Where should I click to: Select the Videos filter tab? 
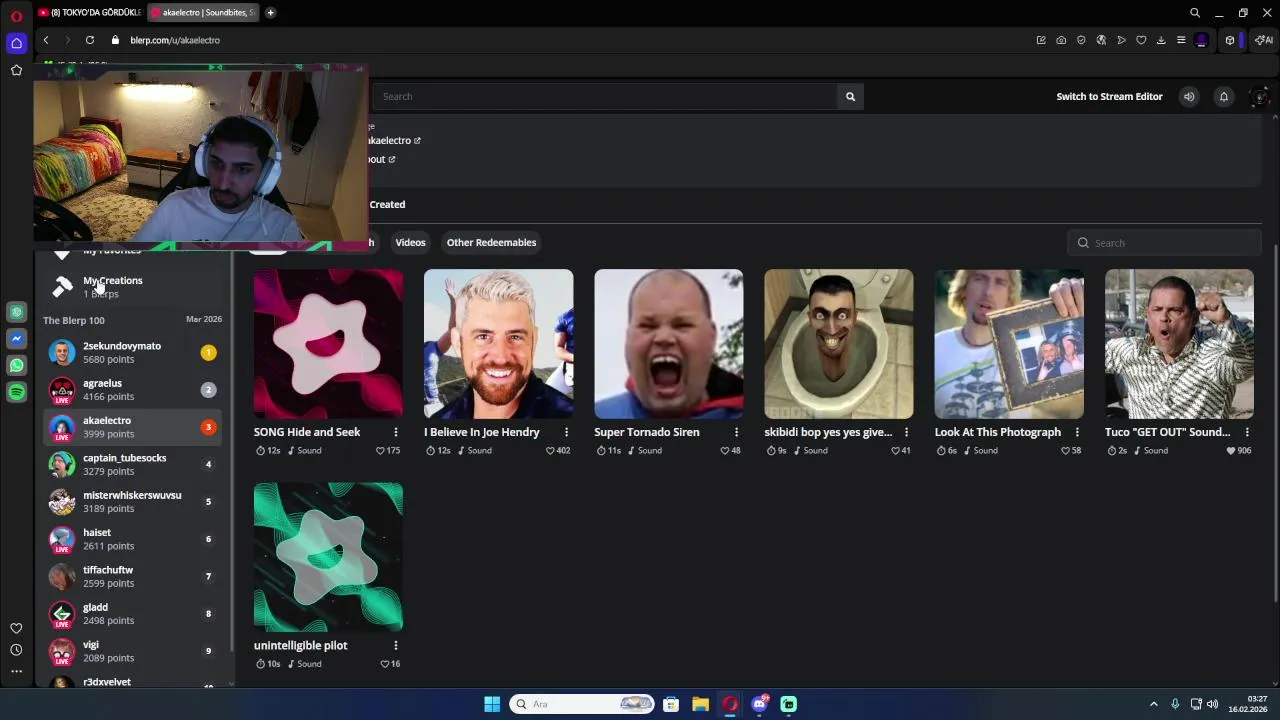tap(410, 242)
